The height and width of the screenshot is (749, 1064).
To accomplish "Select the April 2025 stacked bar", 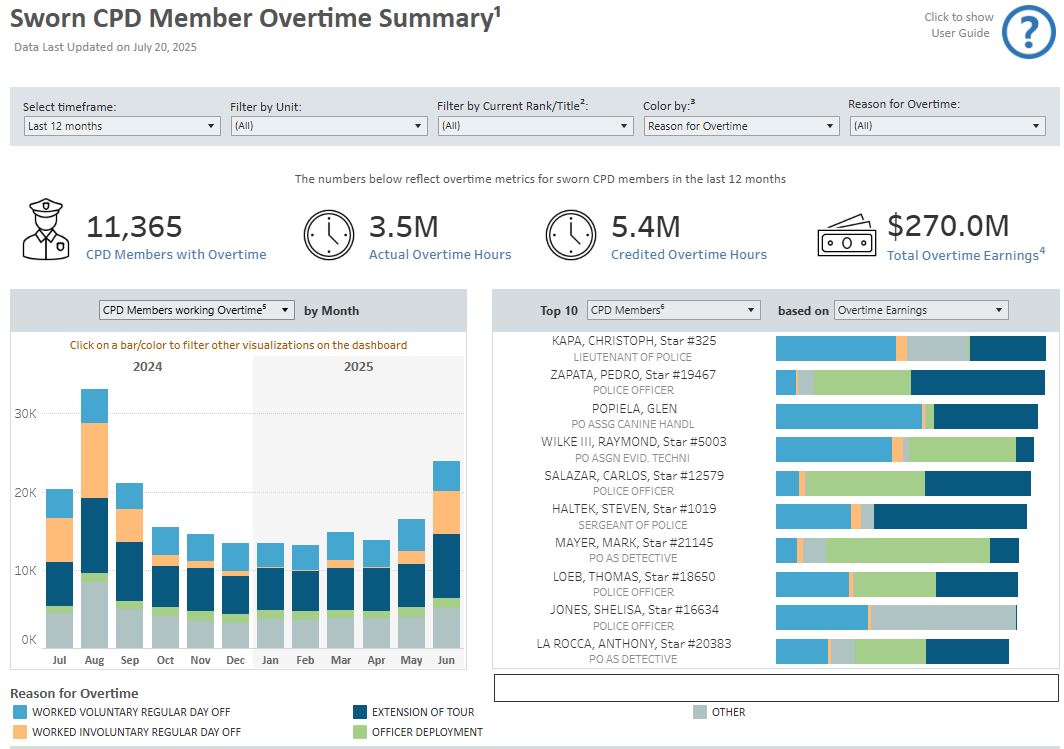I will [376, 594].
